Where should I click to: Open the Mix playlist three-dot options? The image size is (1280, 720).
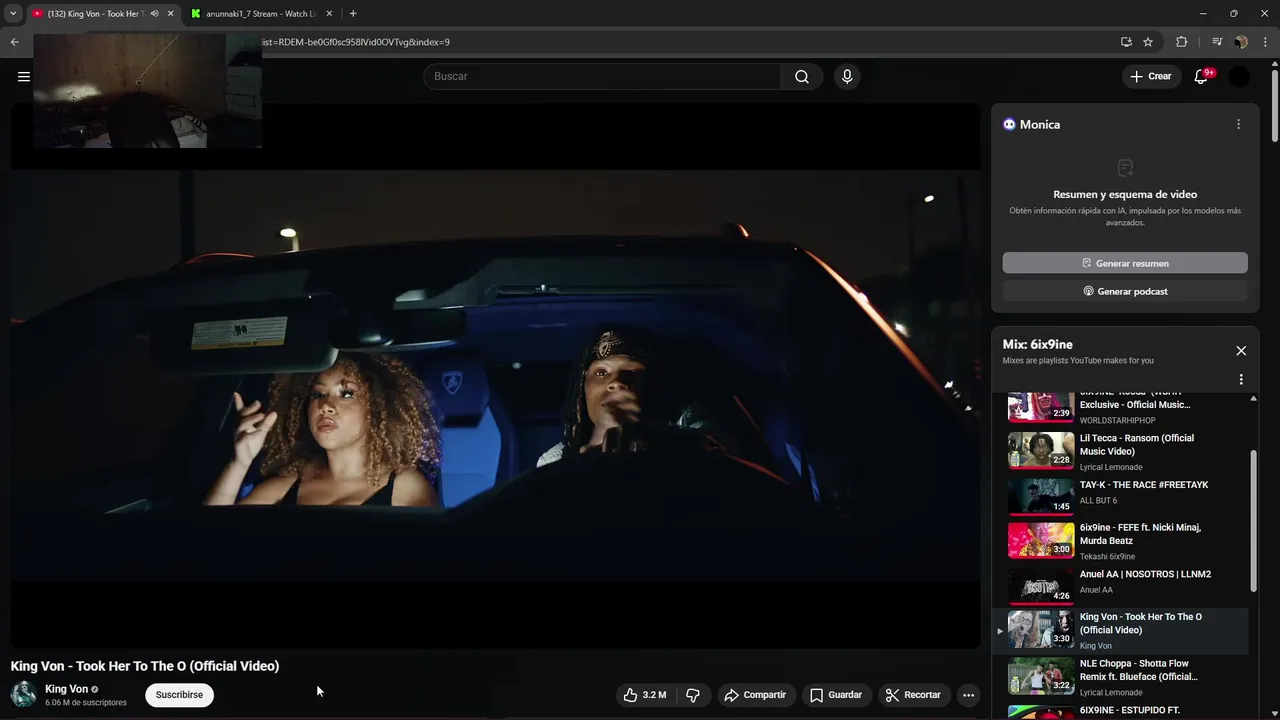pyautogui.click(x=1241, y=380)
